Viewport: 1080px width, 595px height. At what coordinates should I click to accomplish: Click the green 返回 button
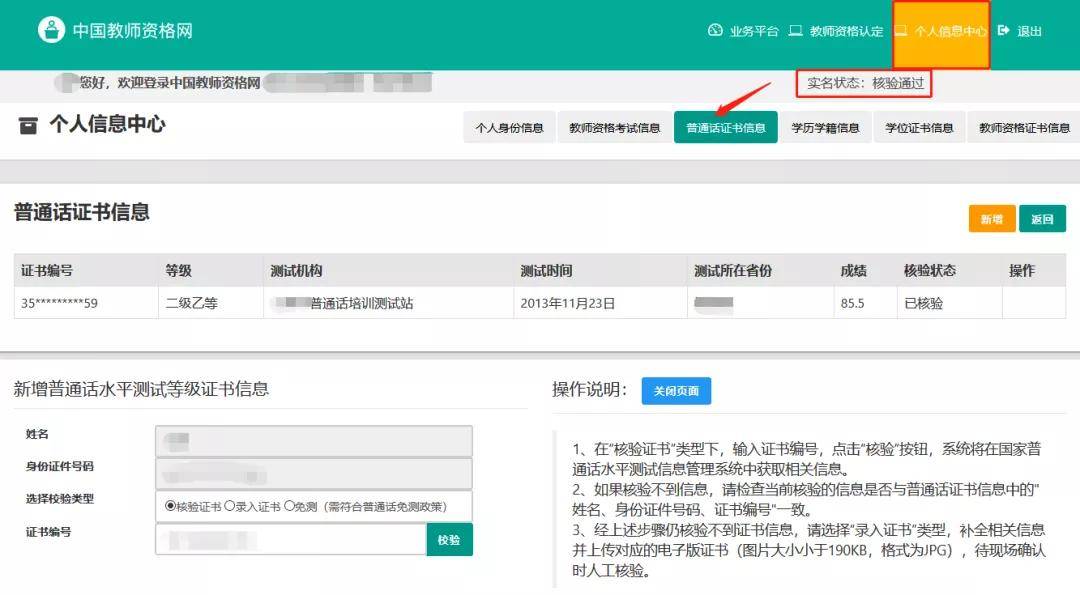1042,219
